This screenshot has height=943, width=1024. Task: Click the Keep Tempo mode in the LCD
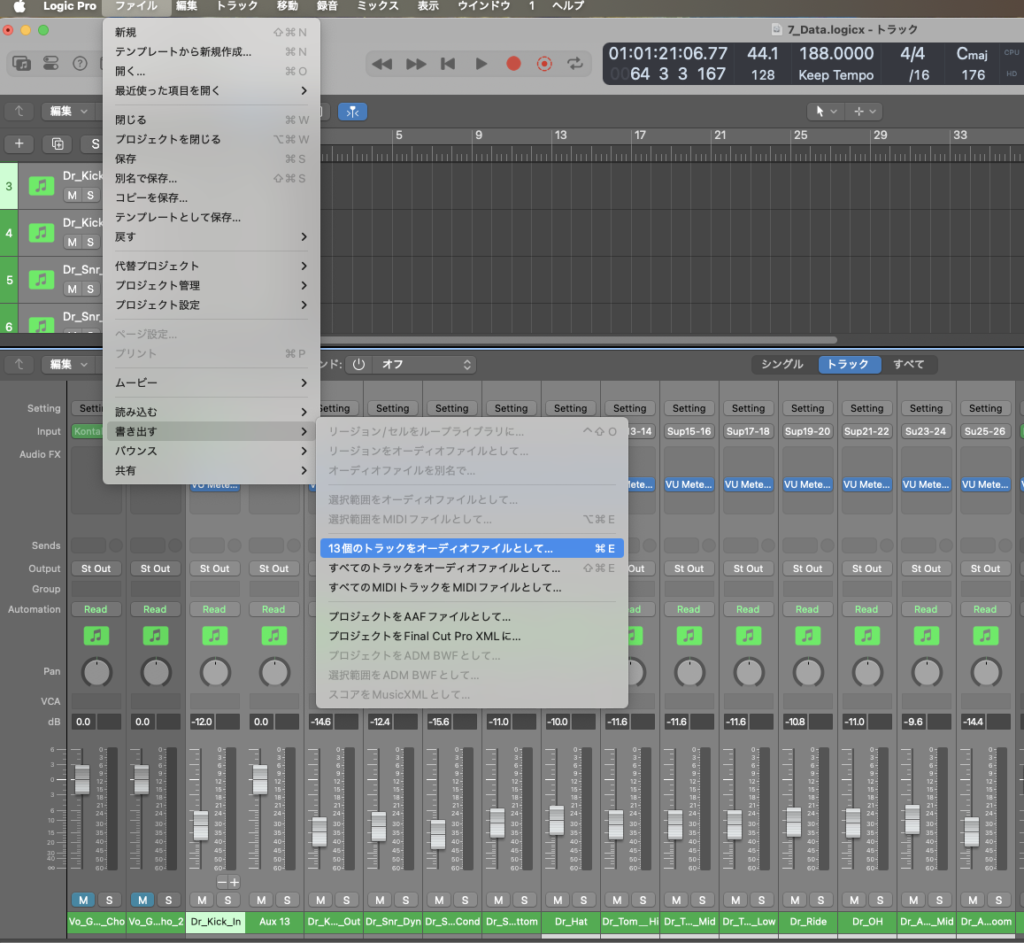coord(836,75)
